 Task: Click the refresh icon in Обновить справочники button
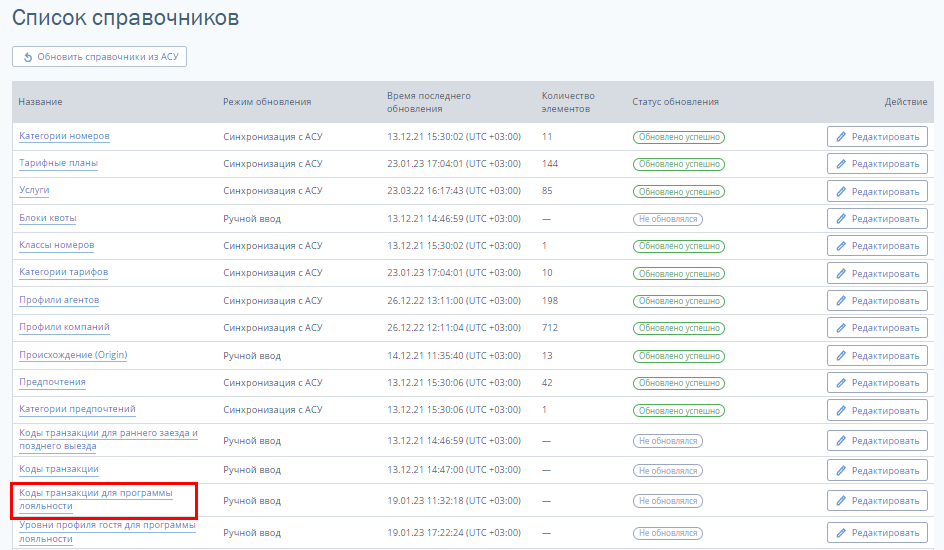27,57
